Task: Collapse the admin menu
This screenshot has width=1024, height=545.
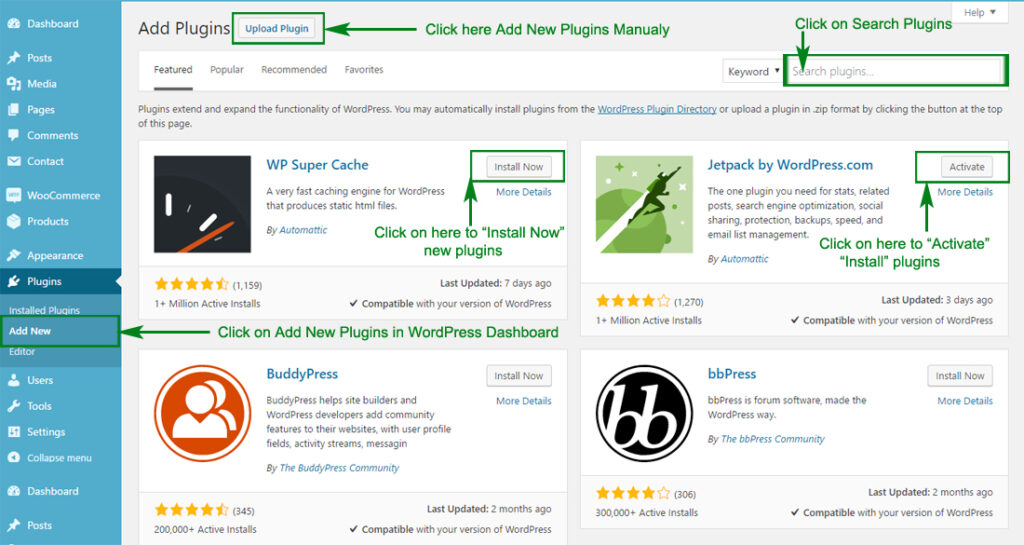Action: click(x=50, y=458)
